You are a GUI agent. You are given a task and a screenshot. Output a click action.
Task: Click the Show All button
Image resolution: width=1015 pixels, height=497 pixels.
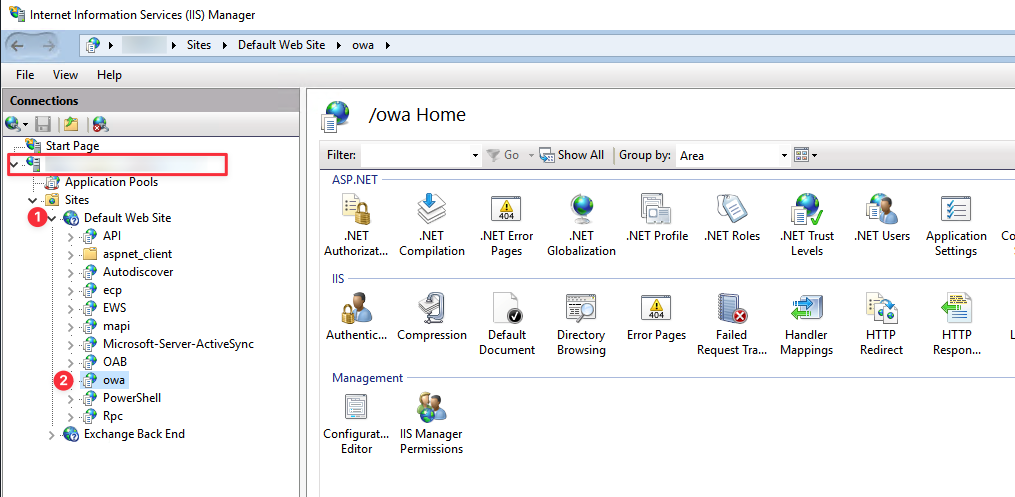[572, 155]
